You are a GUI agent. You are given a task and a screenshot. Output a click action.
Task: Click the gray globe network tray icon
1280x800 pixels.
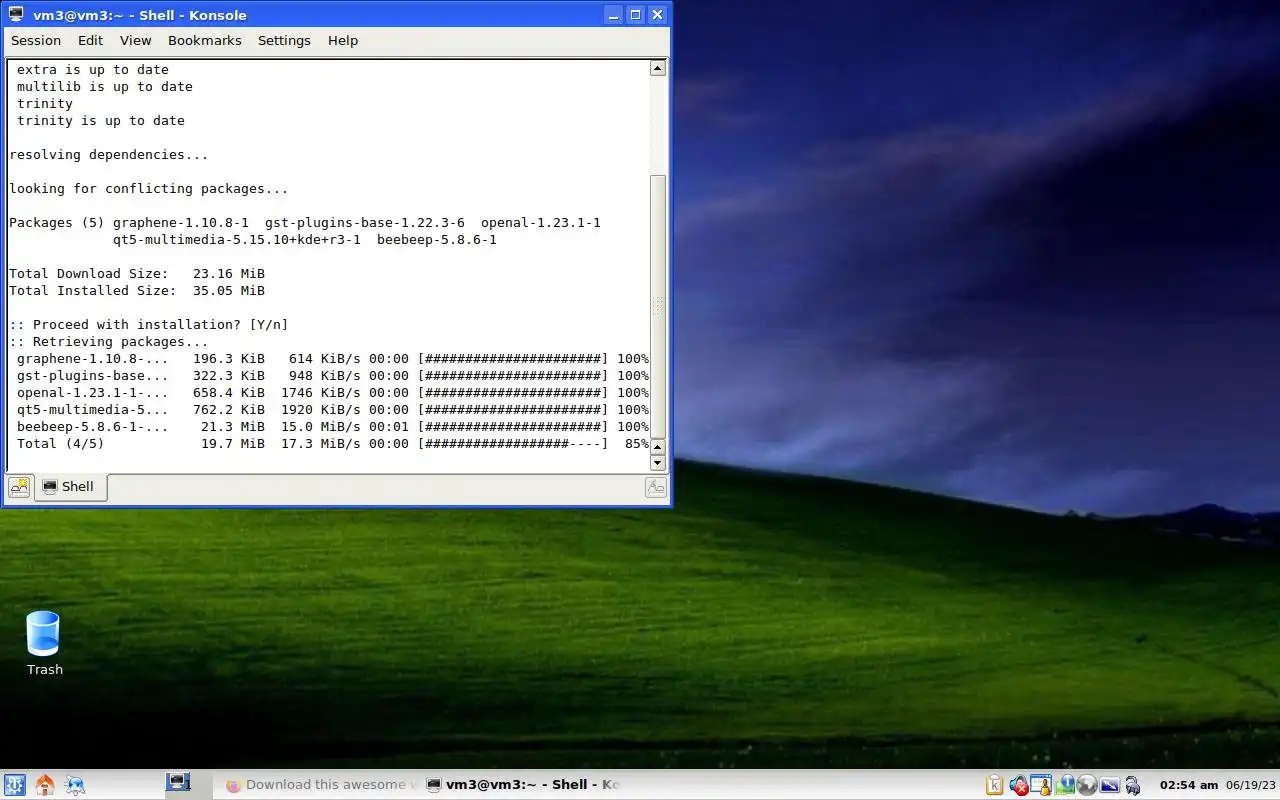pyautogui.click(x=1087, y=785)
